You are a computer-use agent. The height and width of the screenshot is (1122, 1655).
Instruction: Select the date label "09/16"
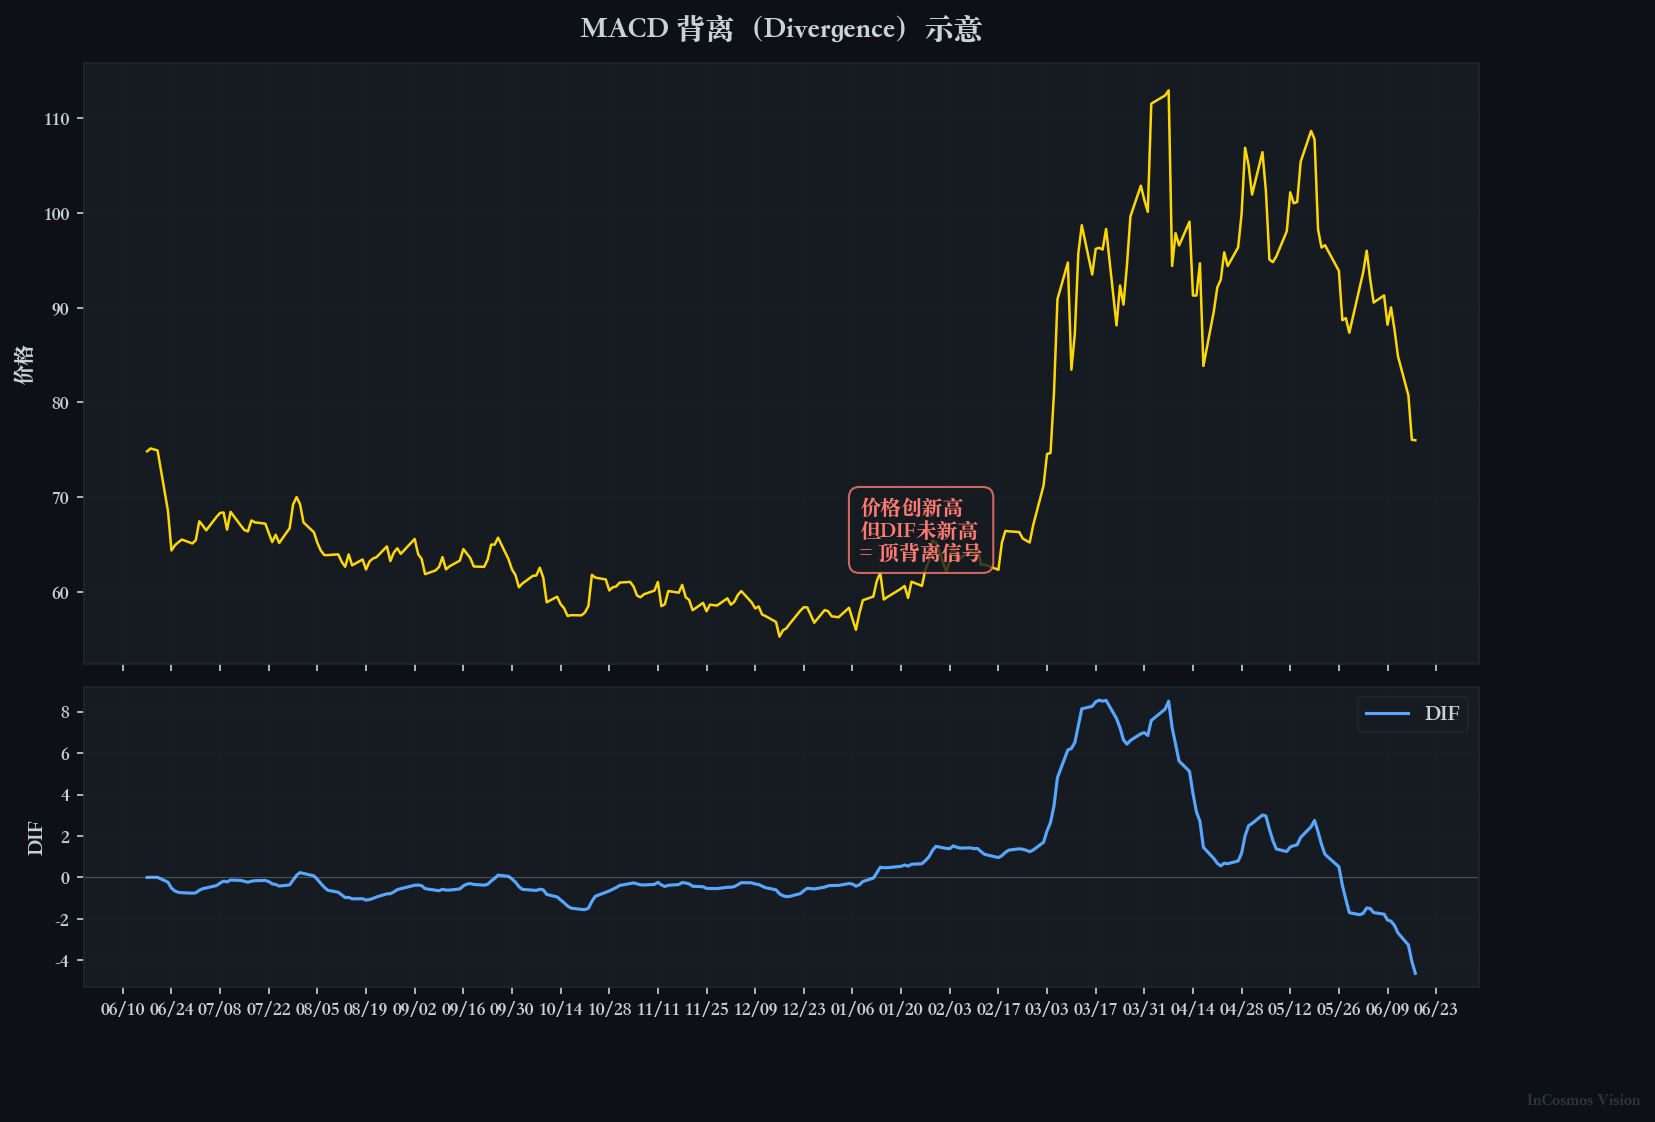click(x=464, y=1009)
